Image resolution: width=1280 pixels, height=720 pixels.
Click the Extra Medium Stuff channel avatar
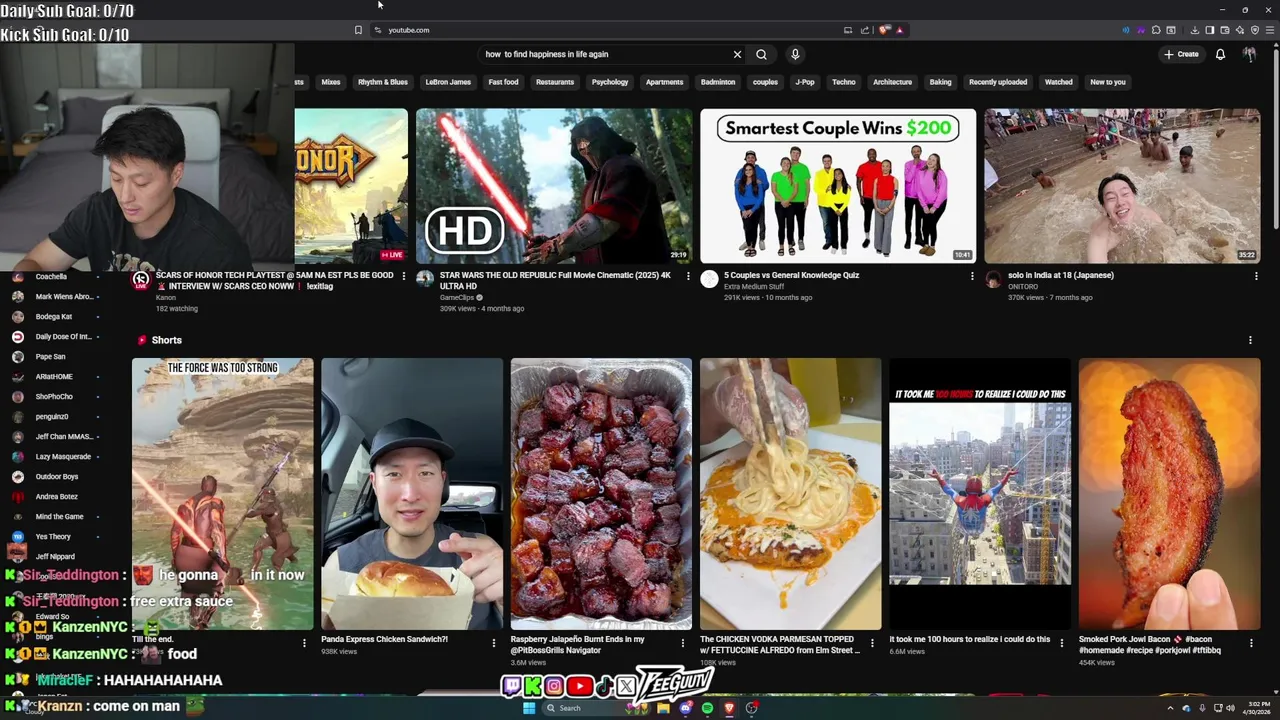point(709,279)
